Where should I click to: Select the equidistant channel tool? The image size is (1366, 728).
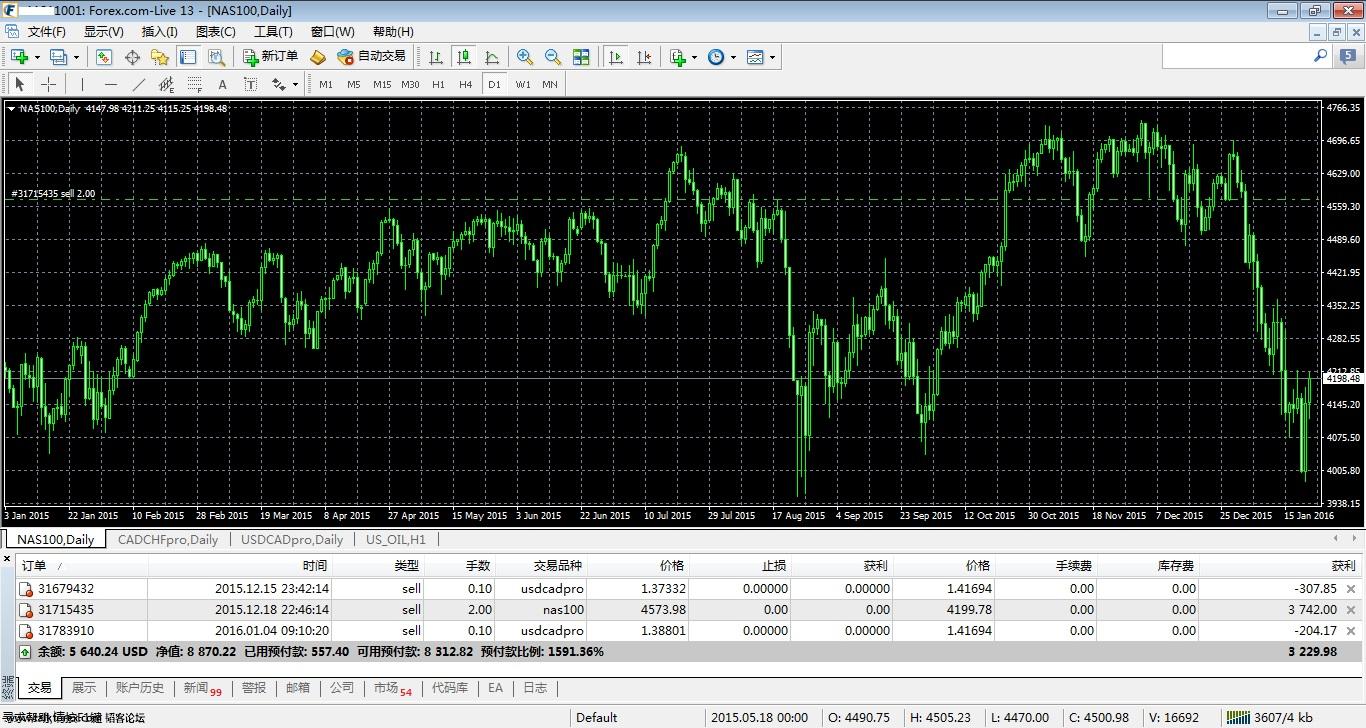point(166,84)
